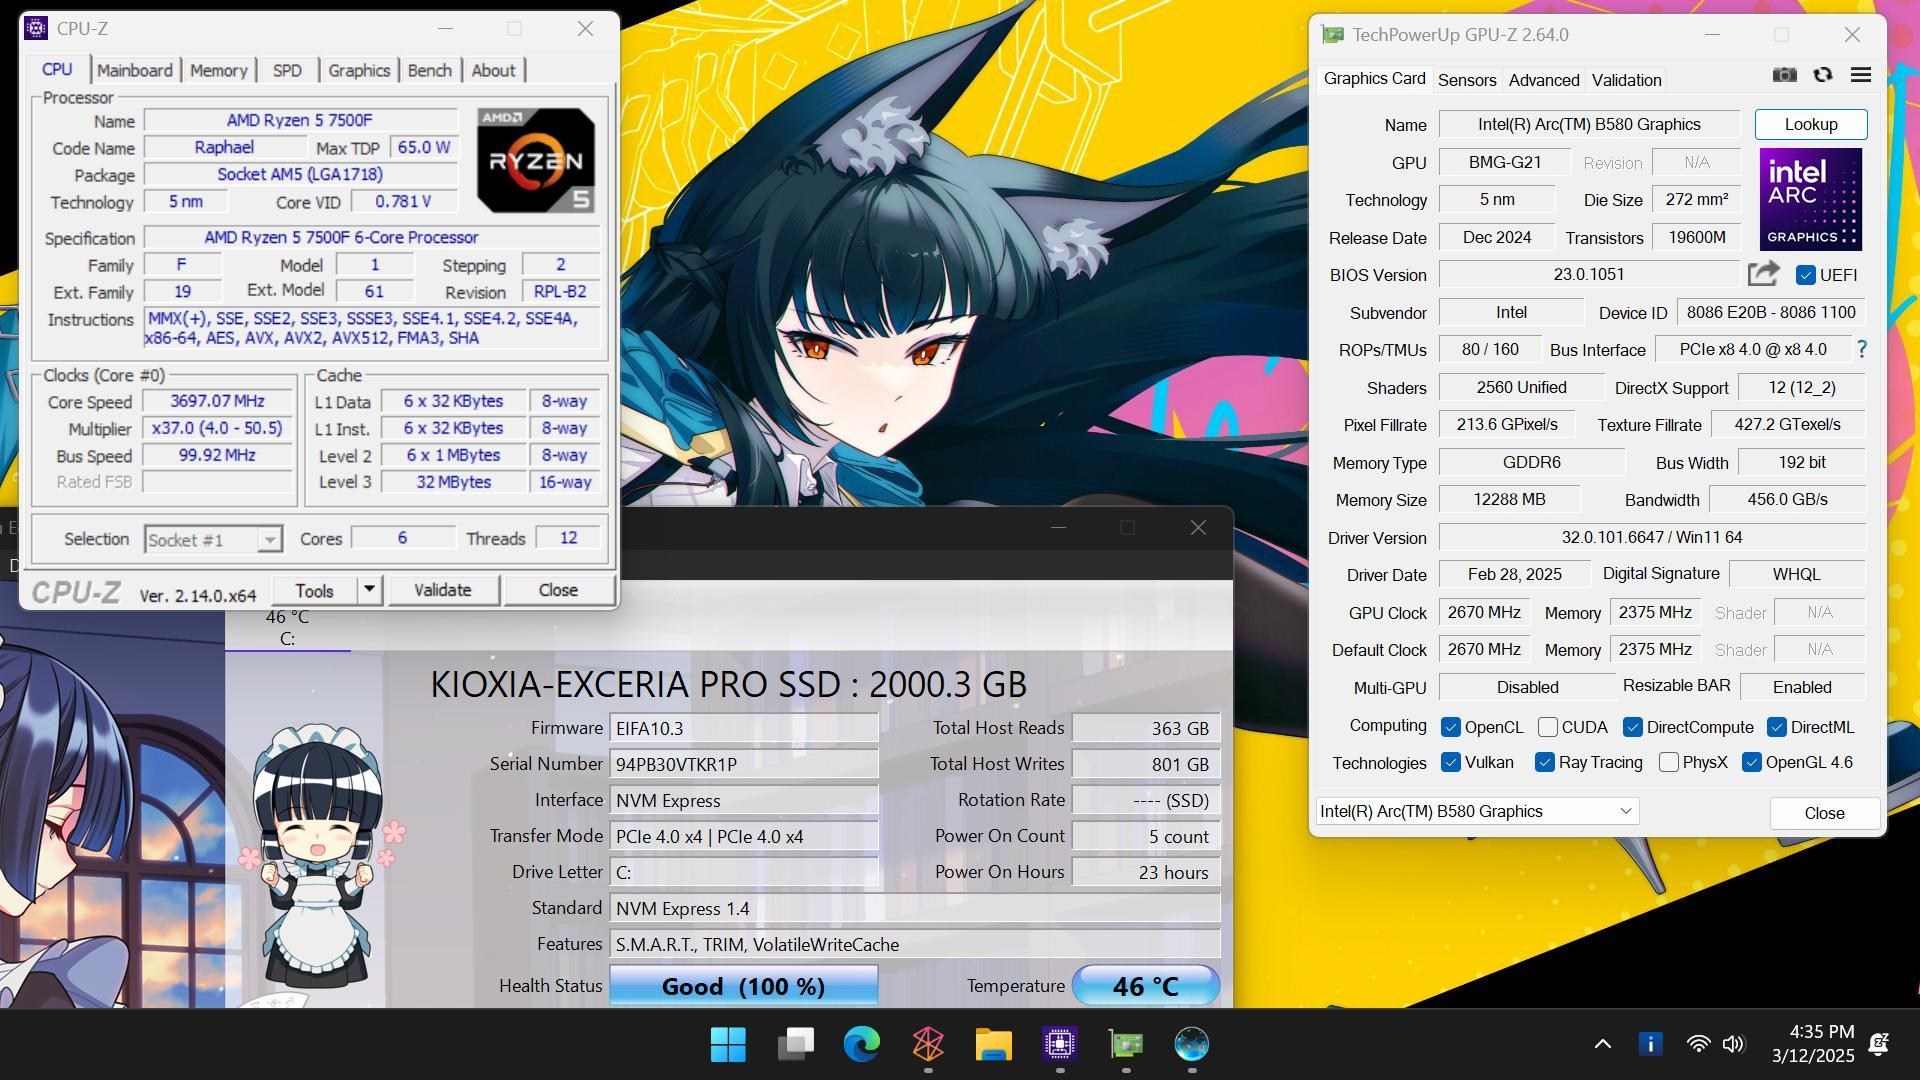The image size is (1920, 1080).
Task: Toggle the Vulkan checkbox
Action: coord(1450,762)
